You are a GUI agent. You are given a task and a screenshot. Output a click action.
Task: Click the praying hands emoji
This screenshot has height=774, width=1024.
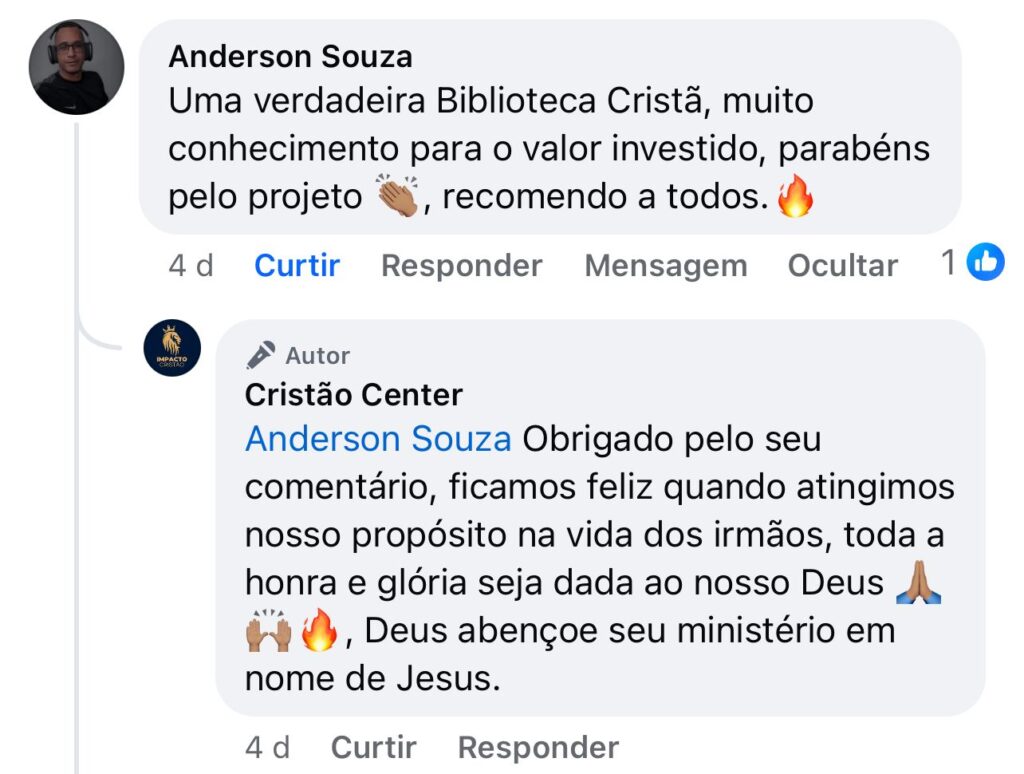919,582
